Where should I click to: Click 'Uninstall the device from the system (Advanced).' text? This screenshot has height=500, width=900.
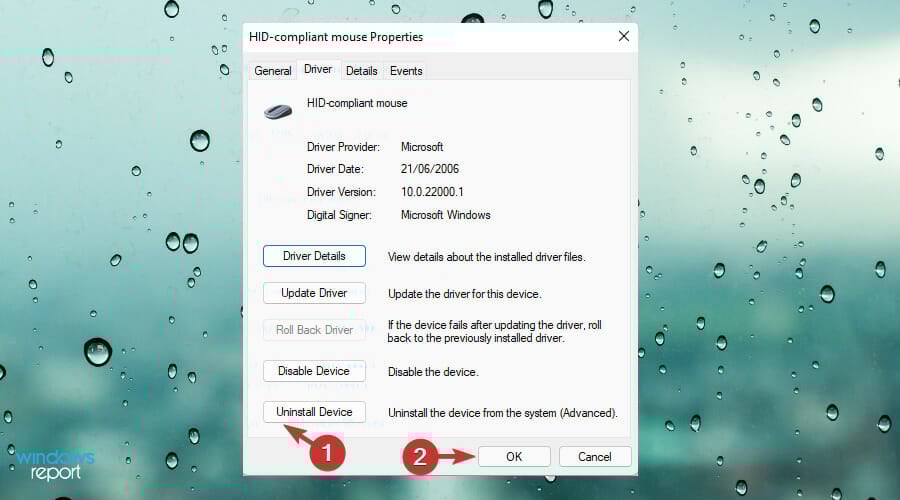click(x=503, y=413)
